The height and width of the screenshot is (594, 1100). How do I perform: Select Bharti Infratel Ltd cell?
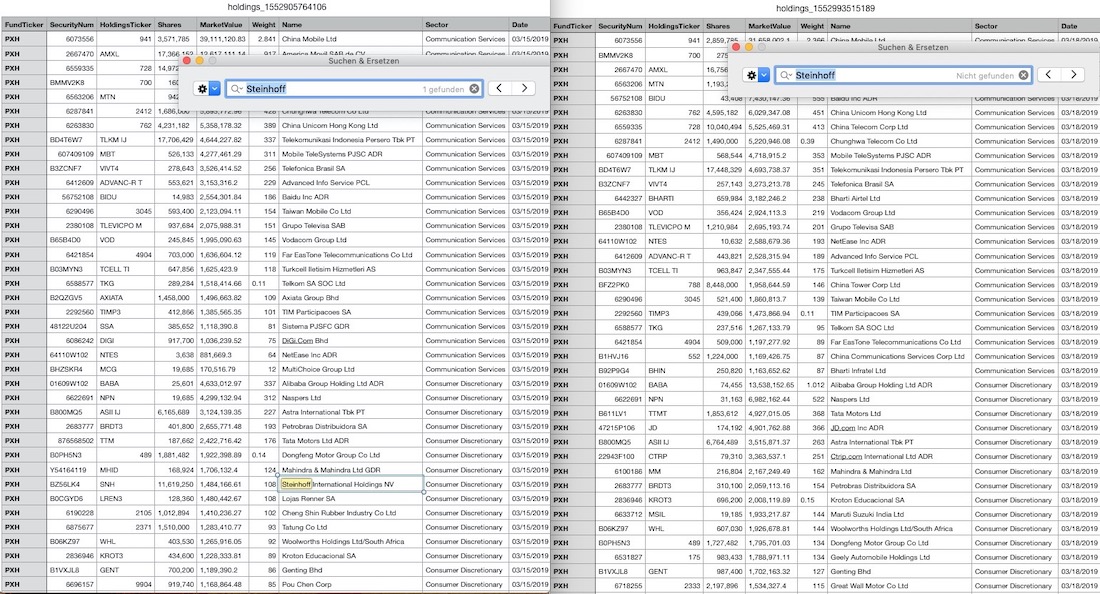899,370
